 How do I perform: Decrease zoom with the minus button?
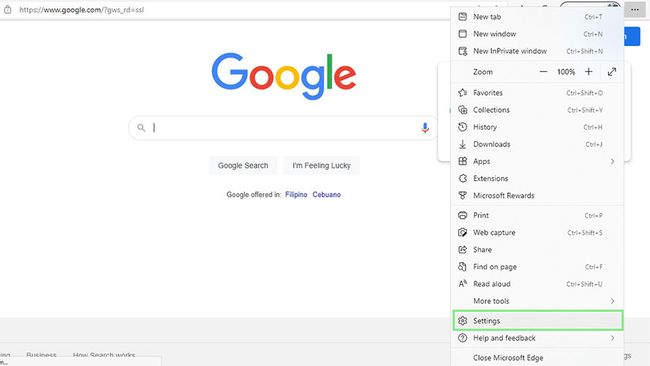click(x=543, y=72)
